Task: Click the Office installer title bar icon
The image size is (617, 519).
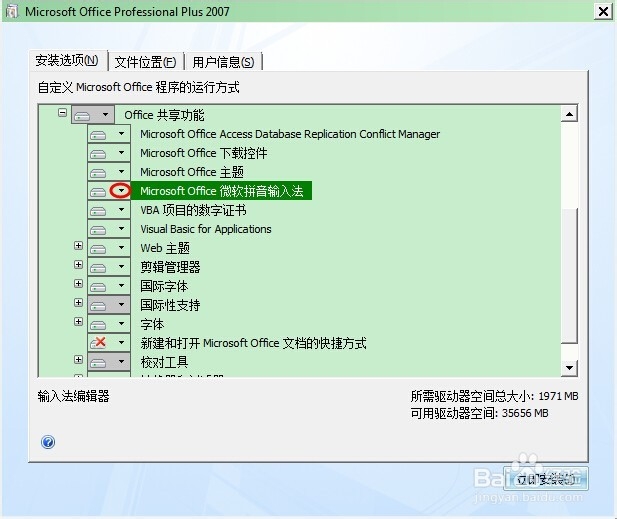Action: (12, 11)
